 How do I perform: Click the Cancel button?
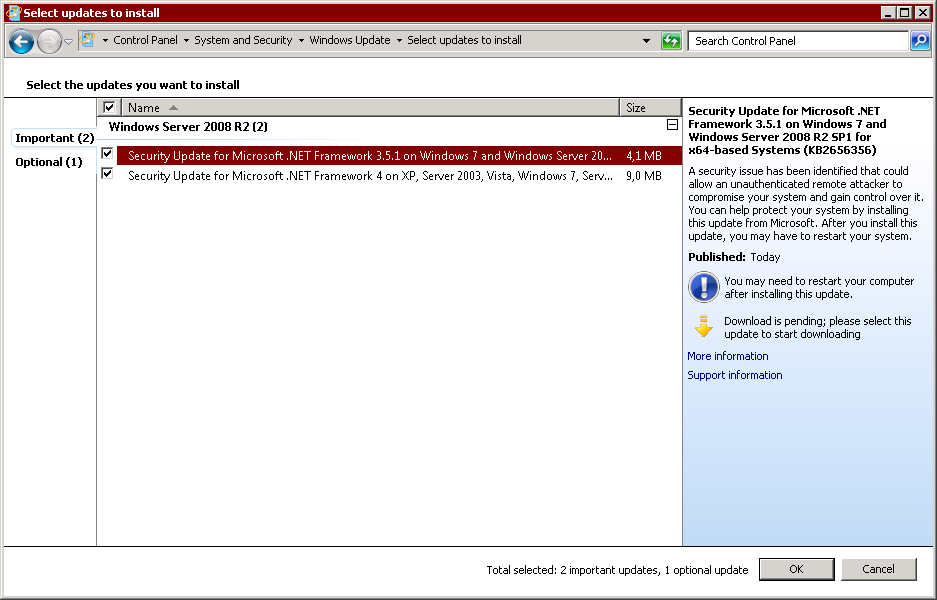(878, 570)
